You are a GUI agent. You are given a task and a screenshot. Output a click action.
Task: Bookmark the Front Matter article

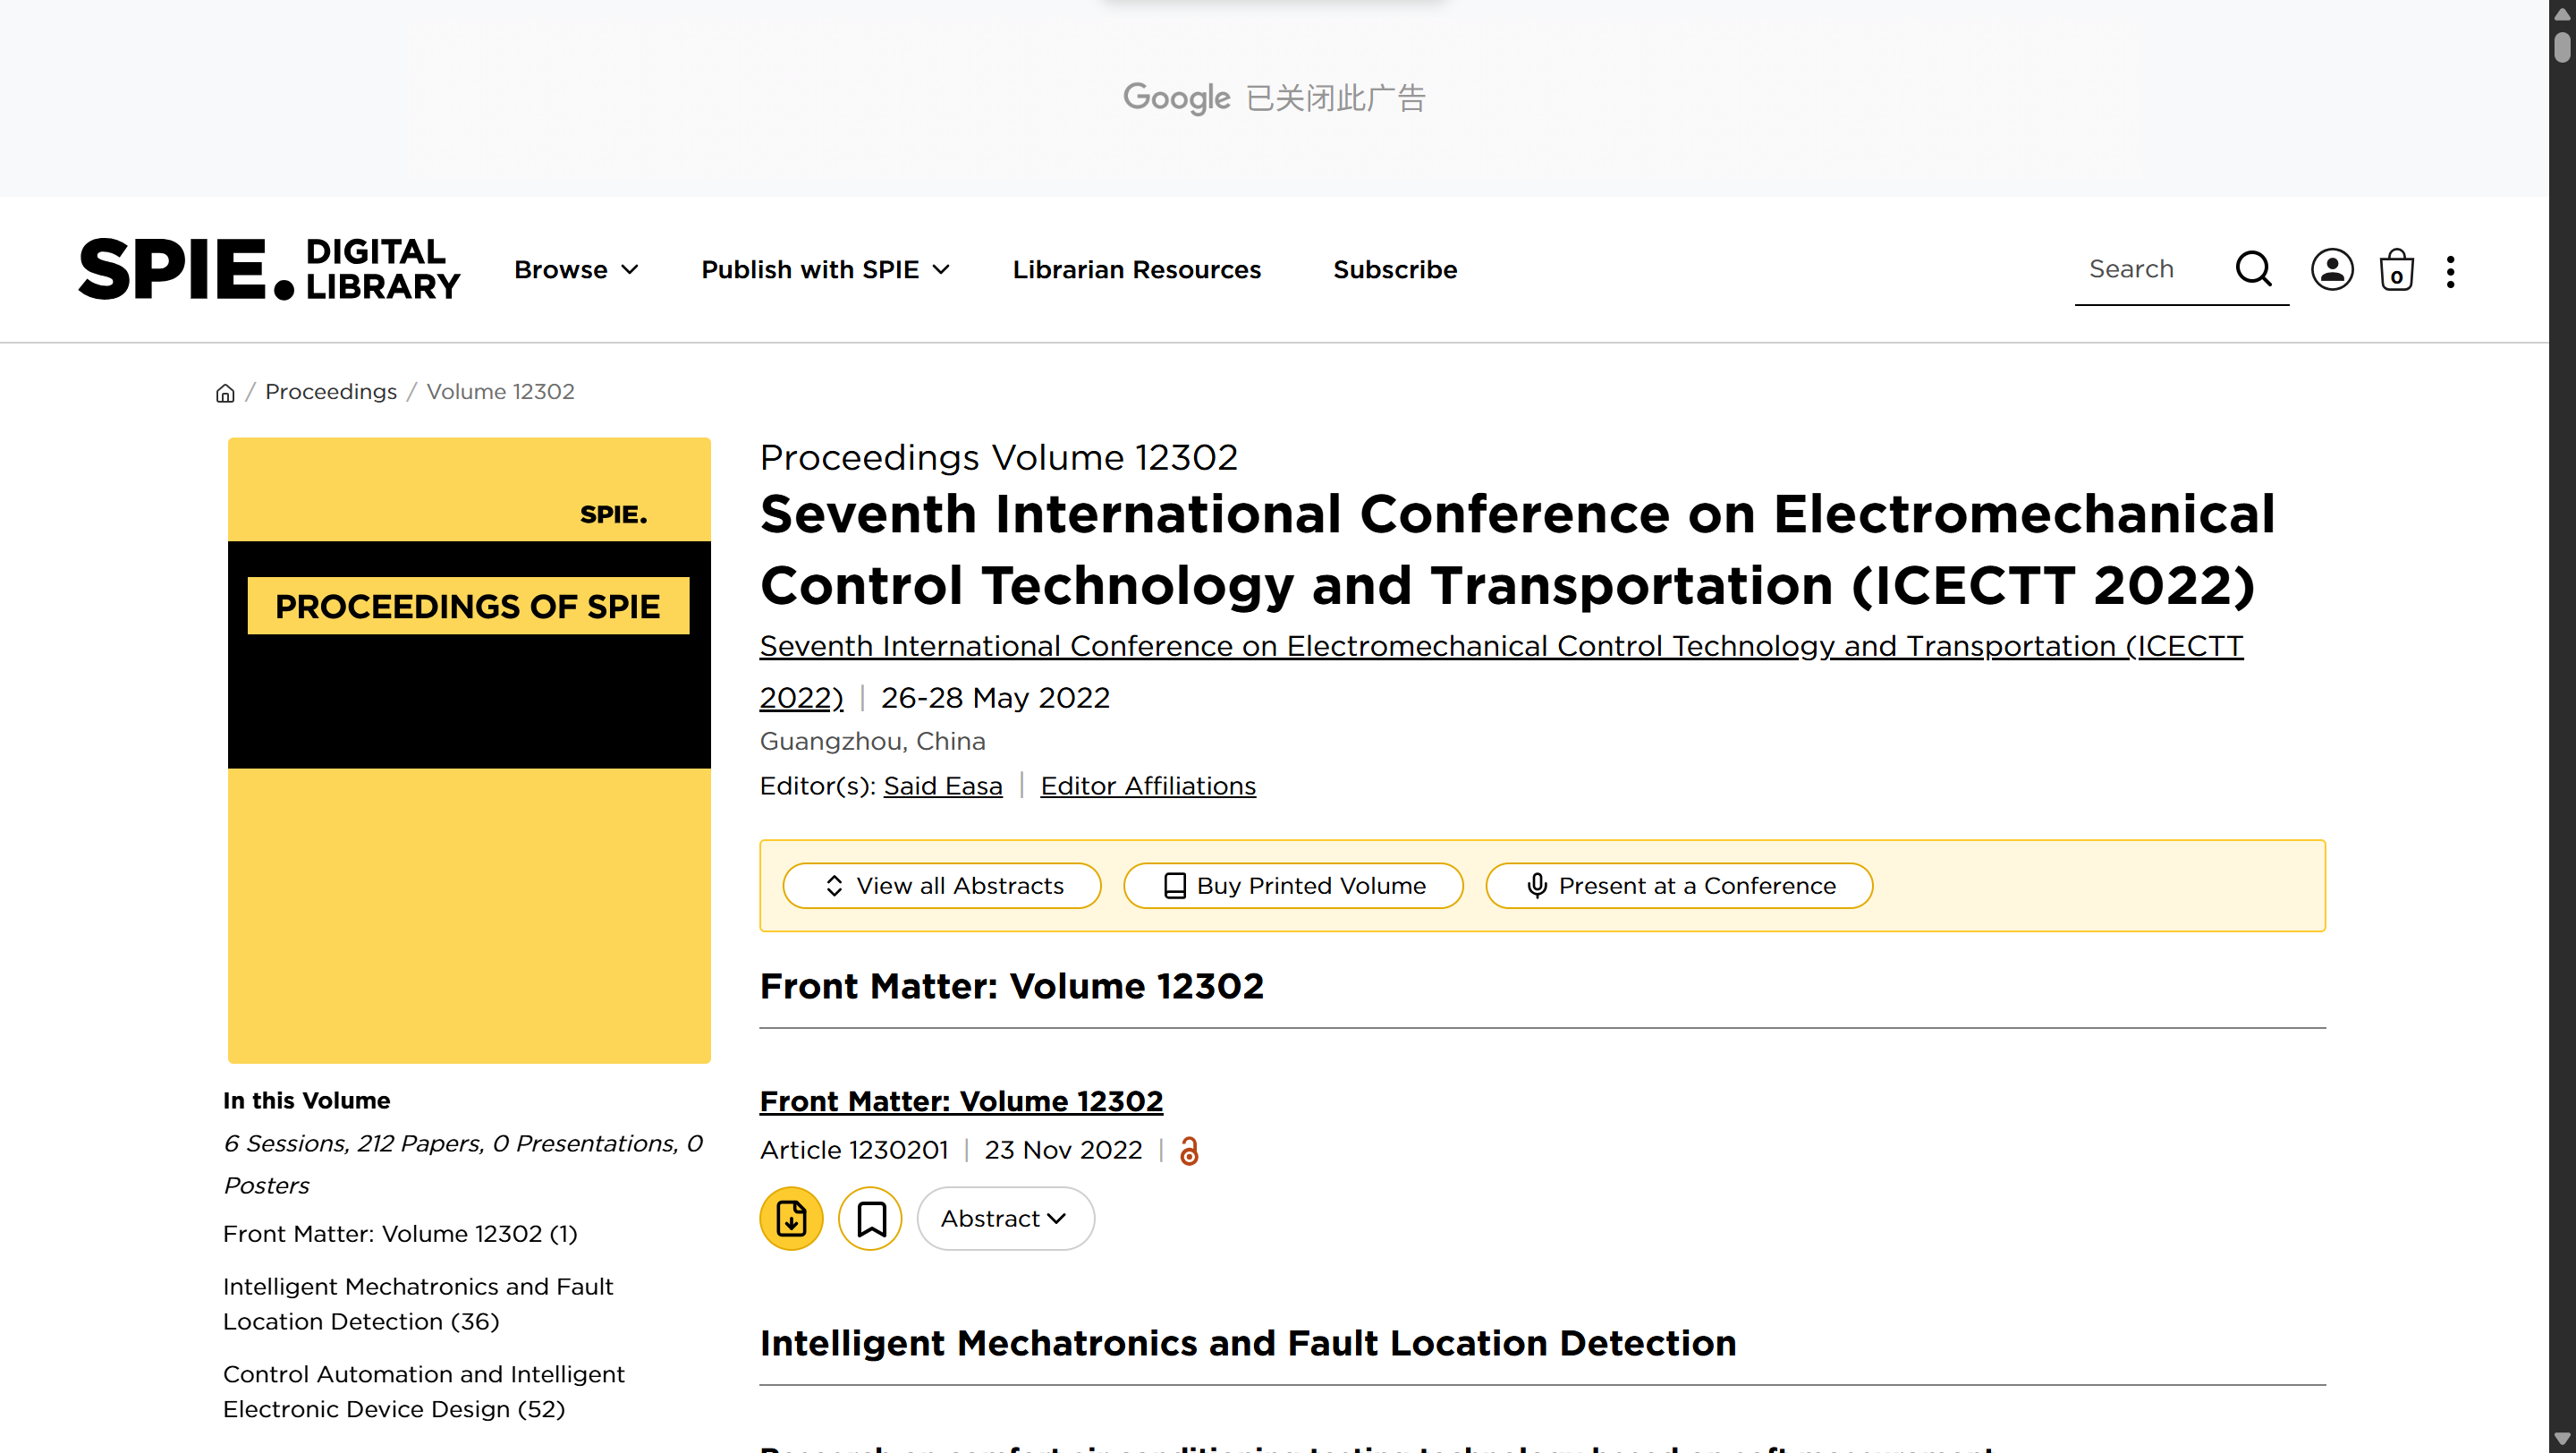[x=870, y=1218]
